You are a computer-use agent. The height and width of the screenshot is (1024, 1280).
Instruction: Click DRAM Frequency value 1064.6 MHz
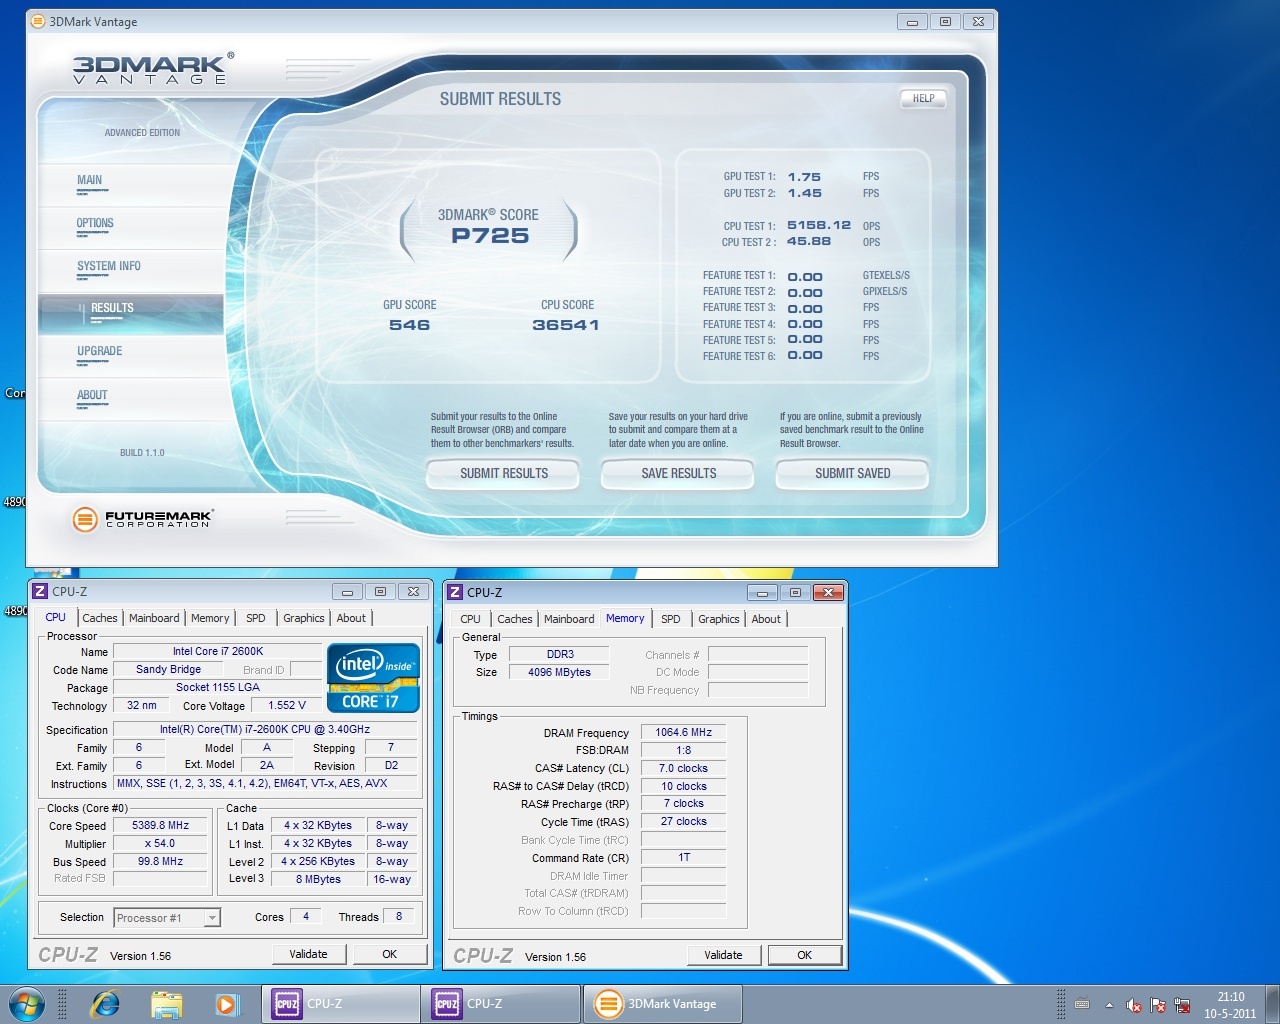click(x=683, y=733)
